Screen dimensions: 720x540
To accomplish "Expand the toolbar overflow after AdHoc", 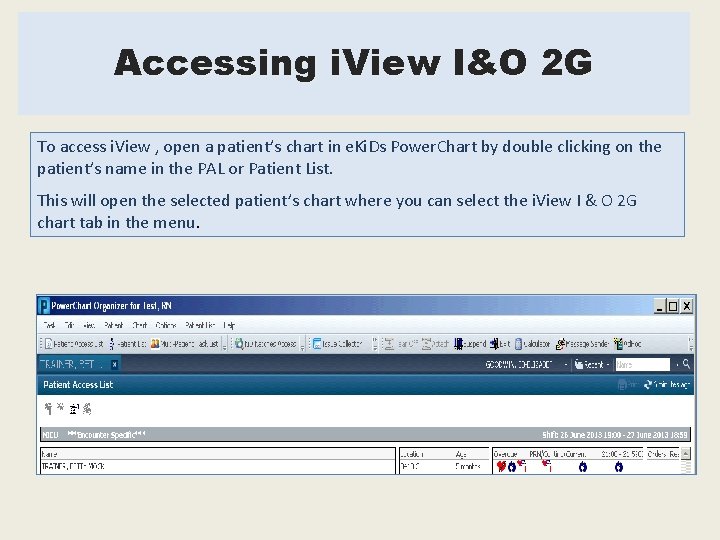I will click(691, 343).
